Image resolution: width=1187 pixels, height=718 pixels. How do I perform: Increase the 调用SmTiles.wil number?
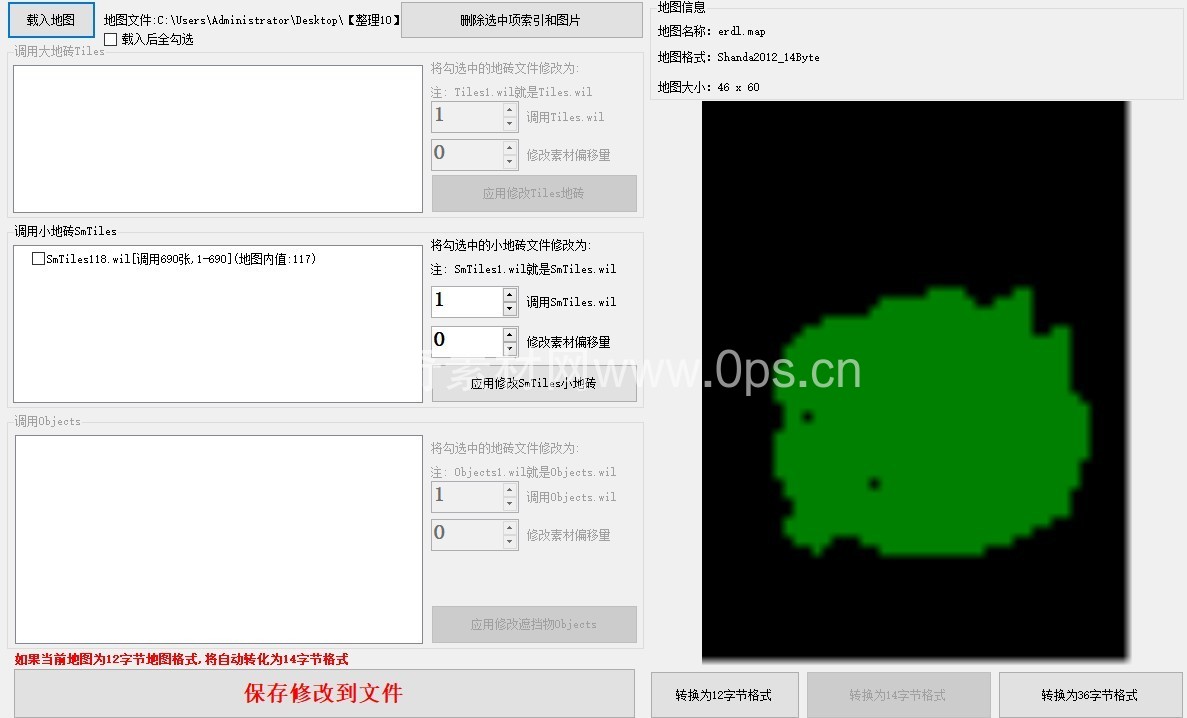(509, 295)
